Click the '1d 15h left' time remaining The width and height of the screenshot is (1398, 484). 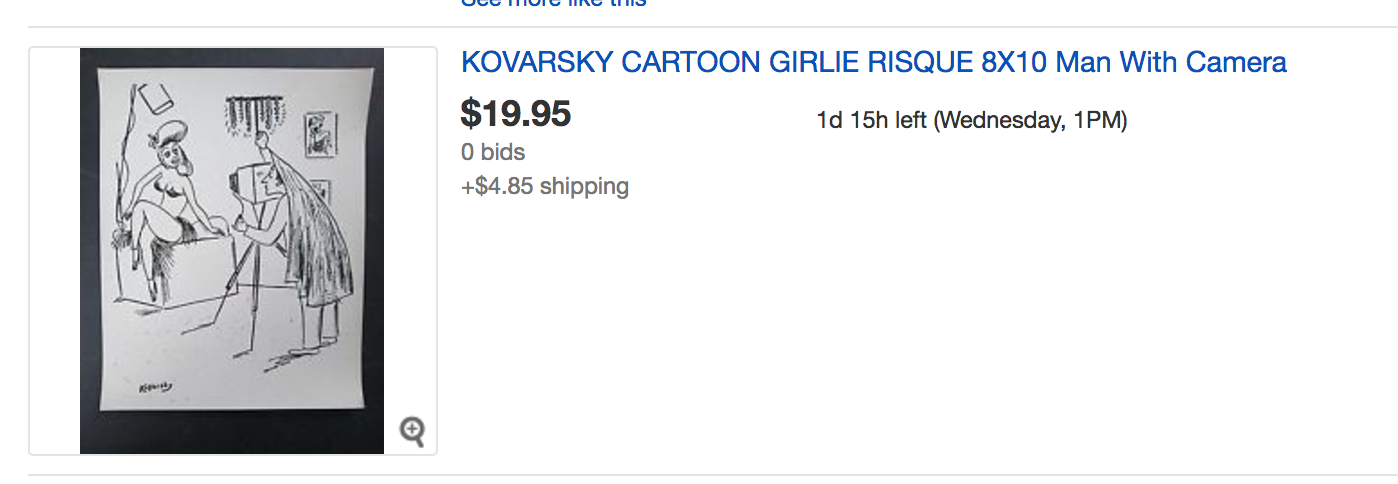pos(871,121)
